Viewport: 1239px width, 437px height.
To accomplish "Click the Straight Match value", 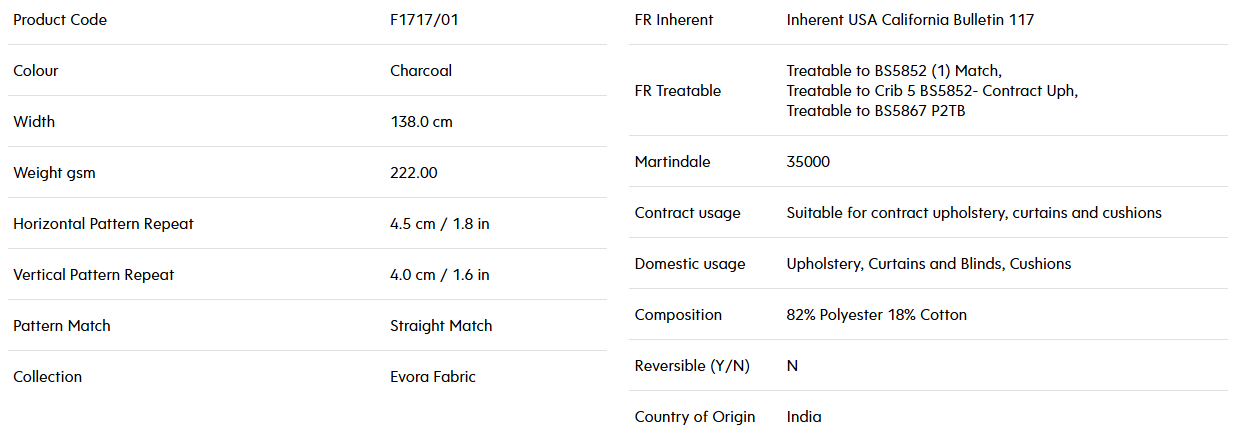I will (x=441, y=326).
